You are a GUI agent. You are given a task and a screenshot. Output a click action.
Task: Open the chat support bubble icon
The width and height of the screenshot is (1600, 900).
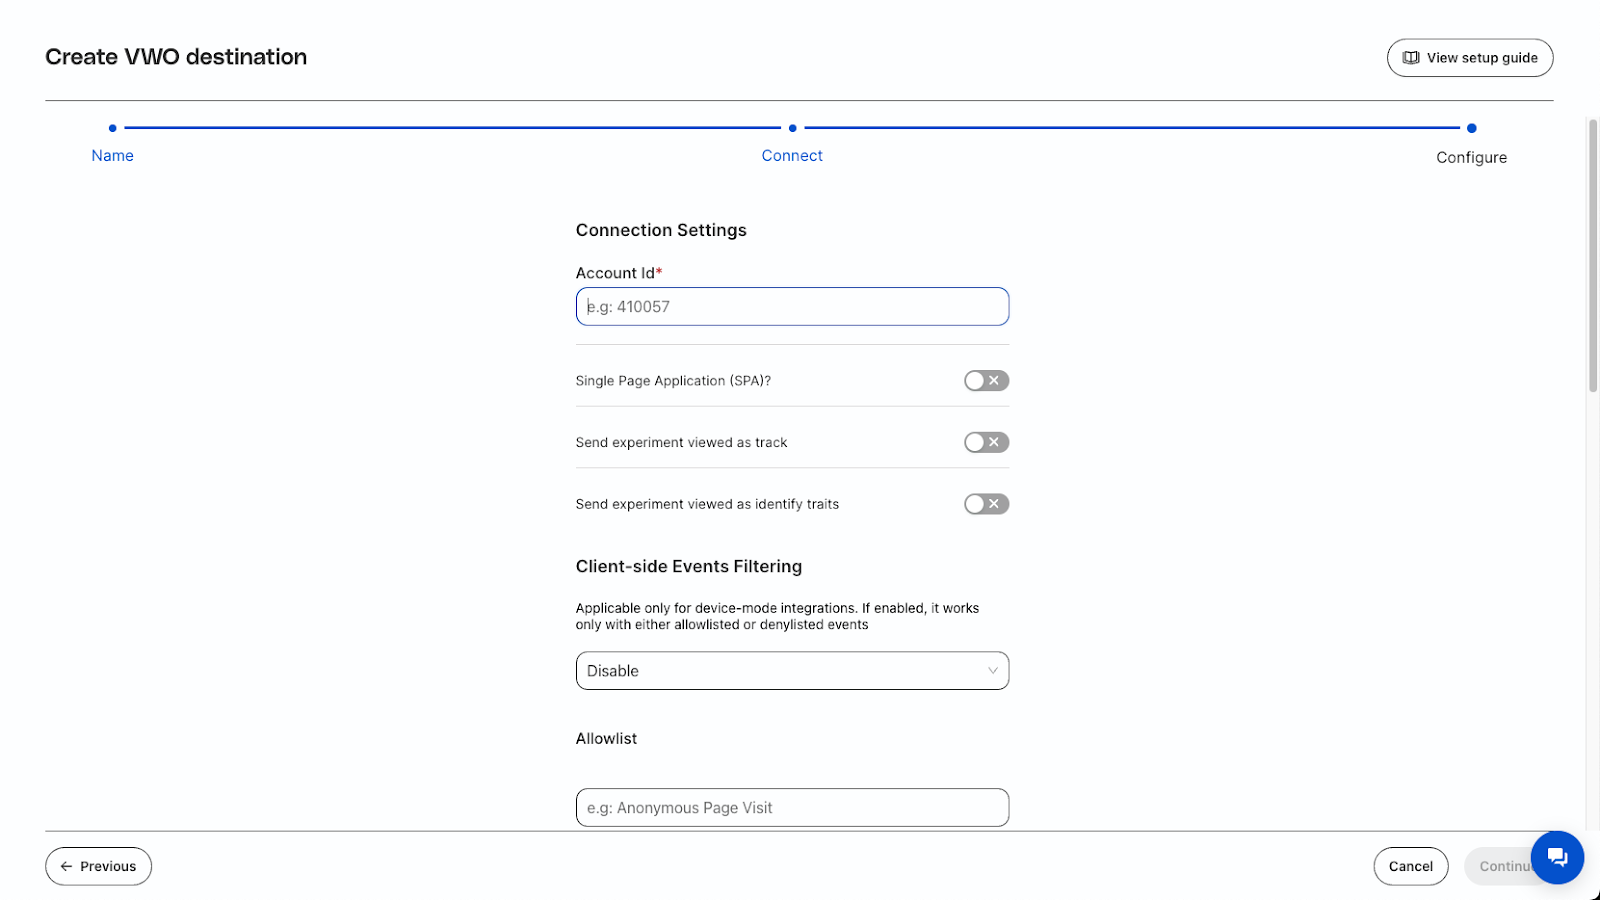(1557, 857)
